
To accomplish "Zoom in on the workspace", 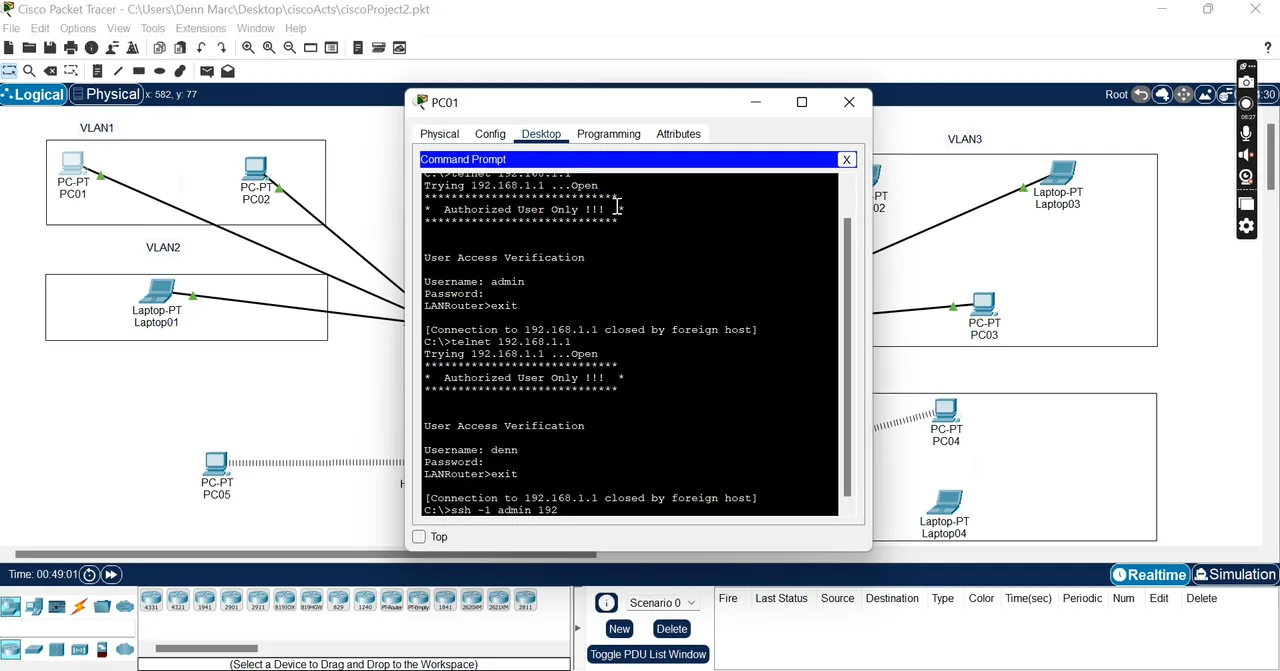I will coord(248,48).
